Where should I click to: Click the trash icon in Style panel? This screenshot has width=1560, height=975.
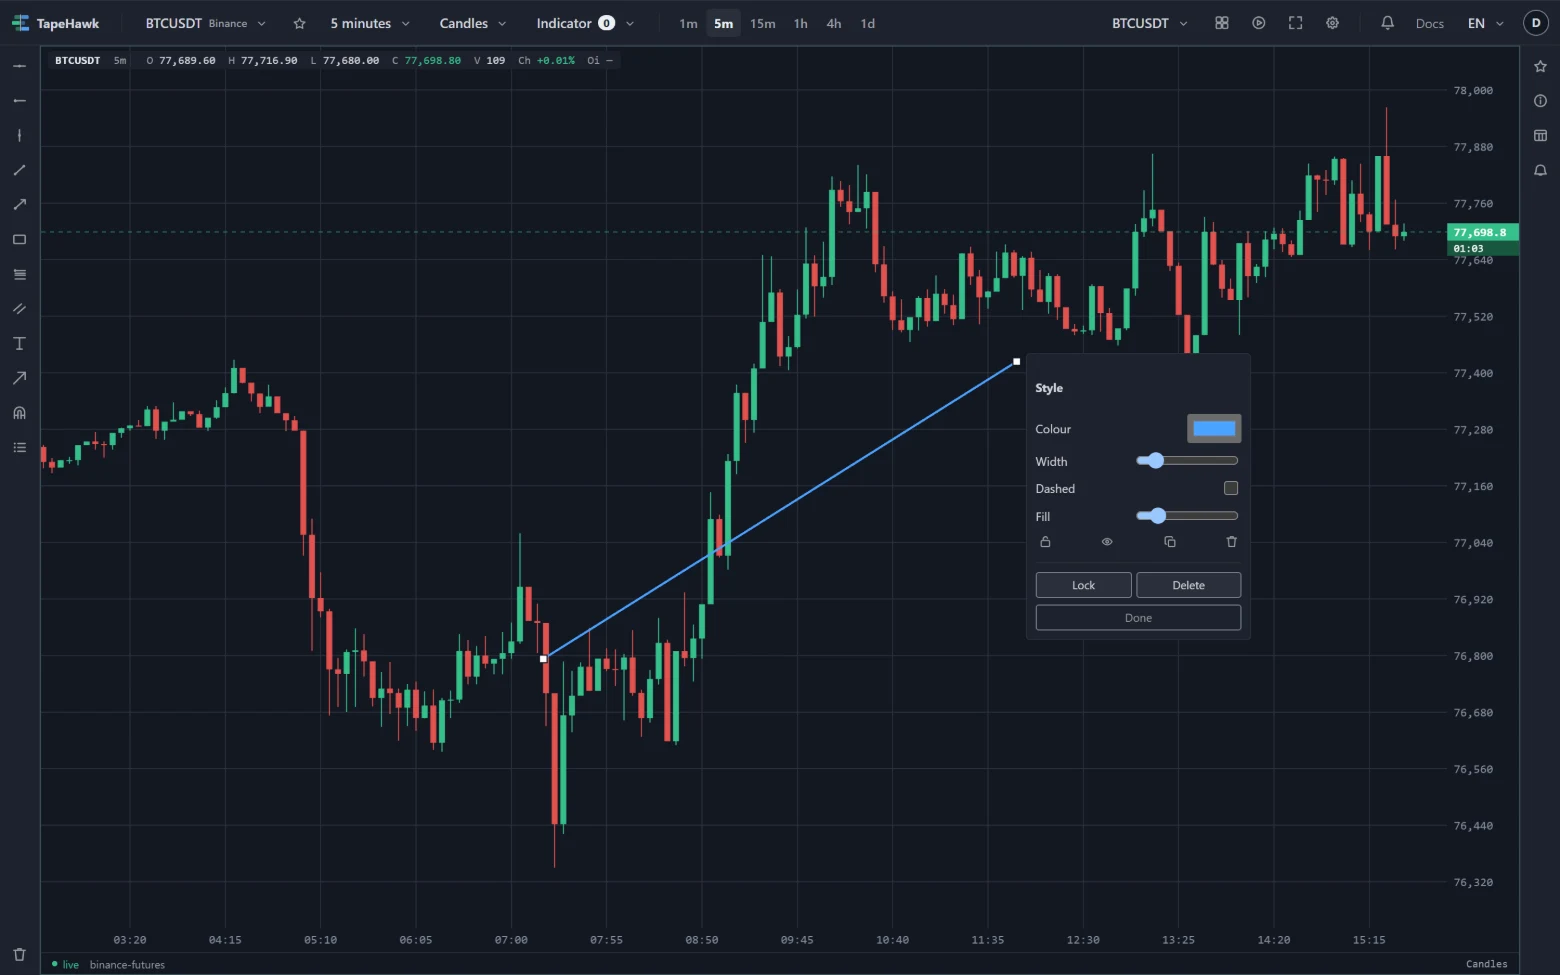tap(1232, 542)
